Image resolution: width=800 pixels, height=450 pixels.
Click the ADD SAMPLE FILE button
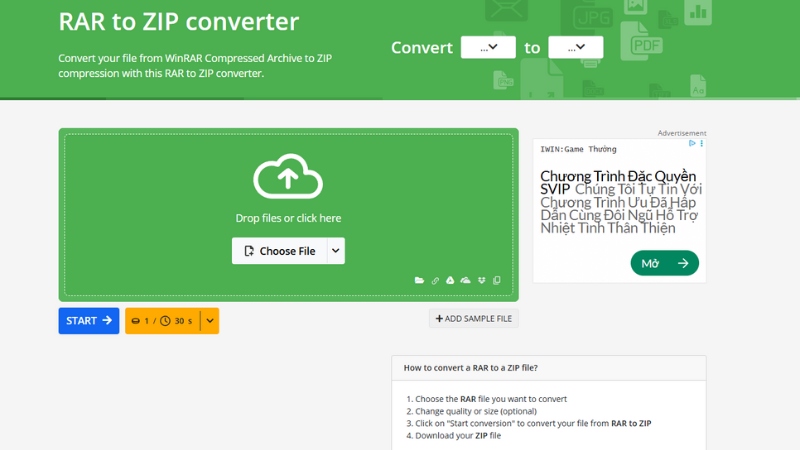tap(474, 318)
